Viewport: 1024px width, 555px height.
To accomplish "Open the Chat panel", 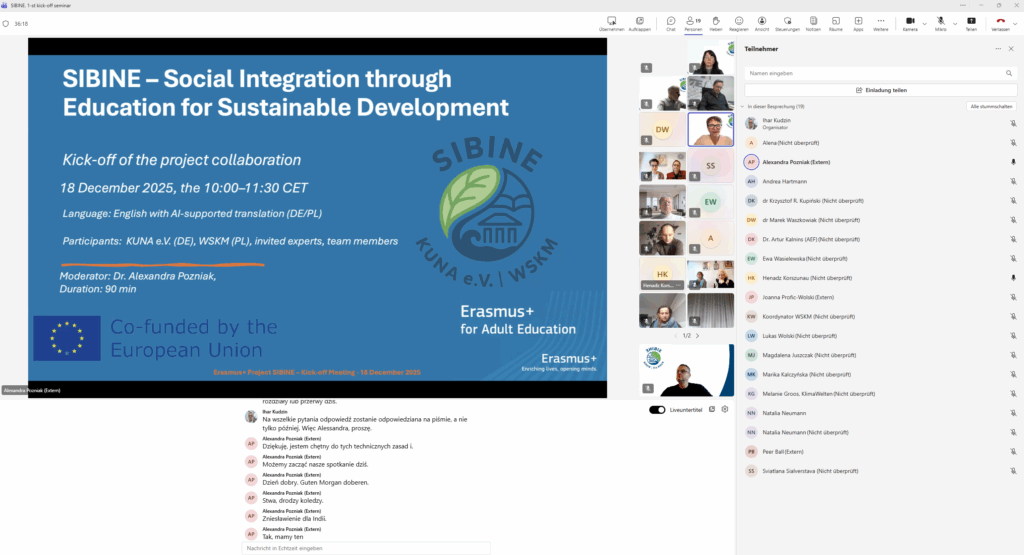I will click(x=671, y=22).
